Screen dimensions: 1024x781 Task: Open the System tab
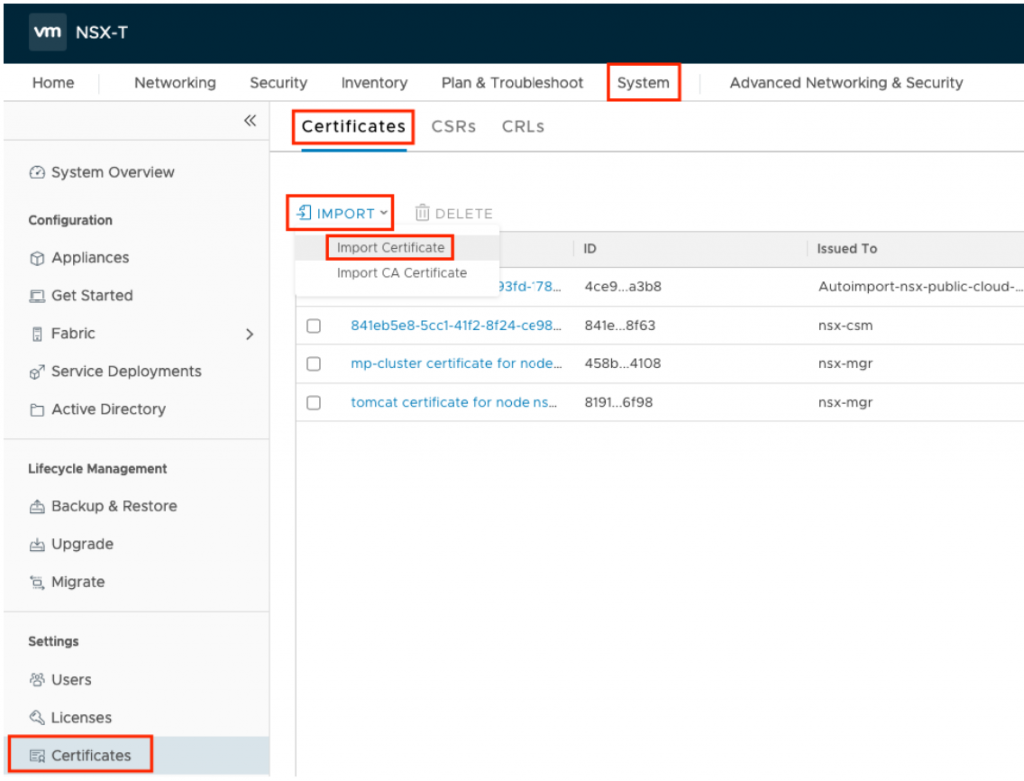click(643, 83)
